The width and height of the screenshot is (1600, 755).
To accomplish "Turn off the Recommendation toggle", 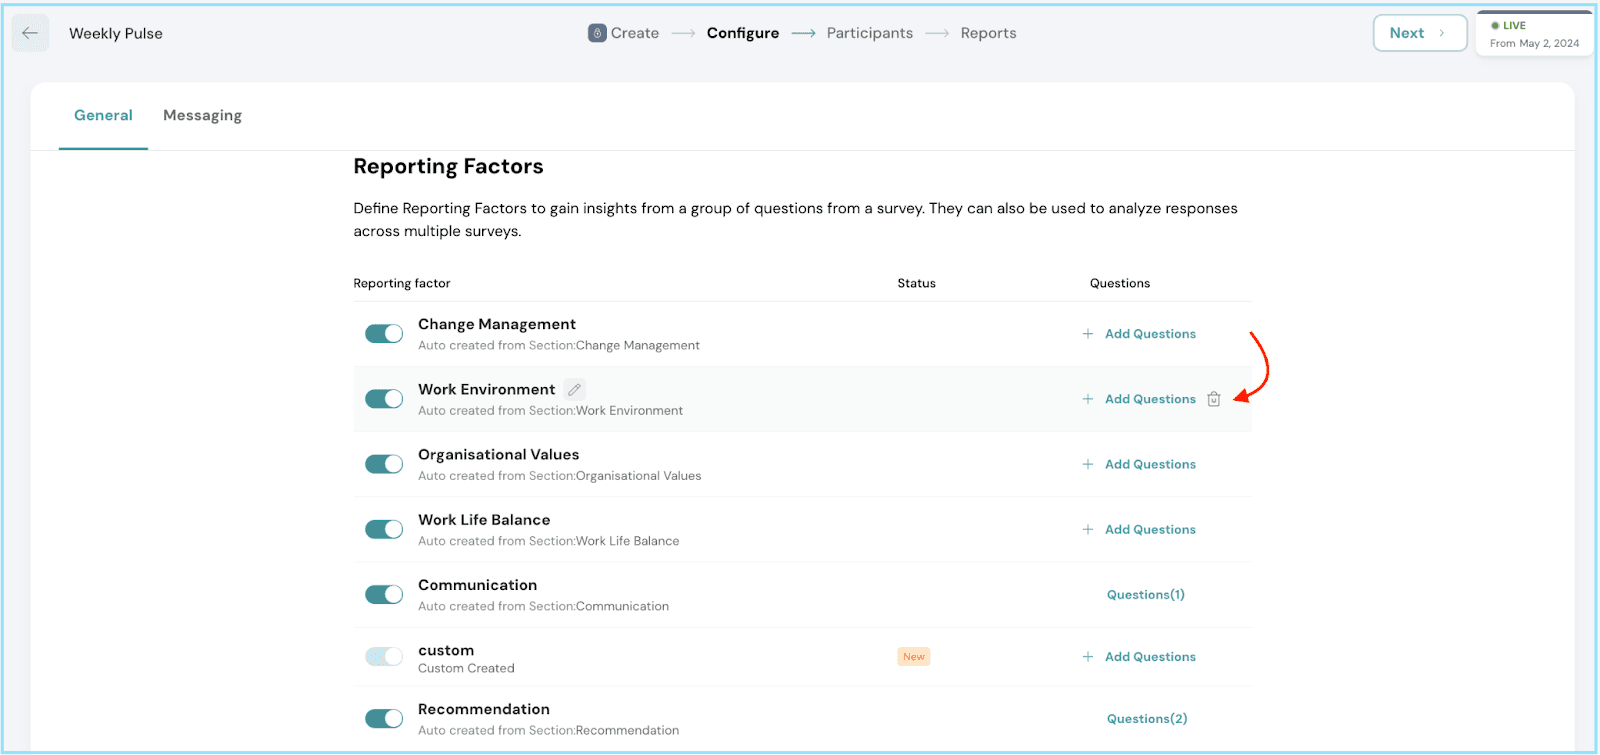I will pyautogui.click(x=384, y=719).
